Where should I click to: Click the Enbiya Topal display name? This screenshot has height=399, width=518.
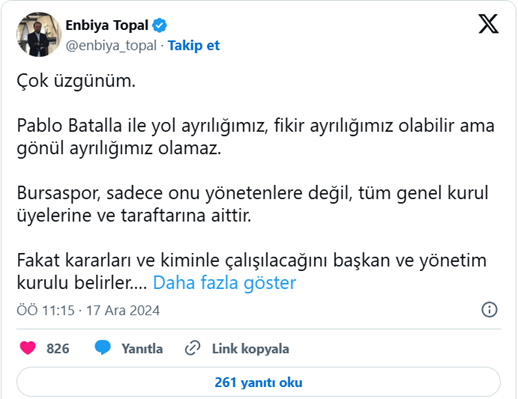coord(107,25)
